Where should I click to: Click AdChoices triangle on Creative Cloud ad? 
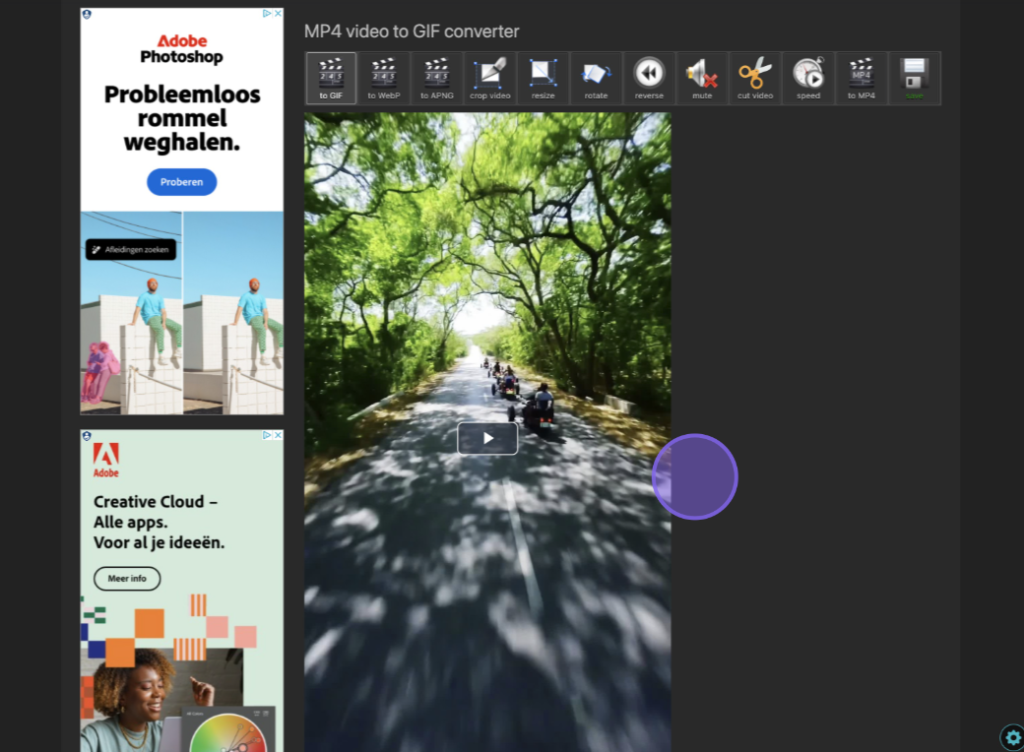(x=267, y=435)
